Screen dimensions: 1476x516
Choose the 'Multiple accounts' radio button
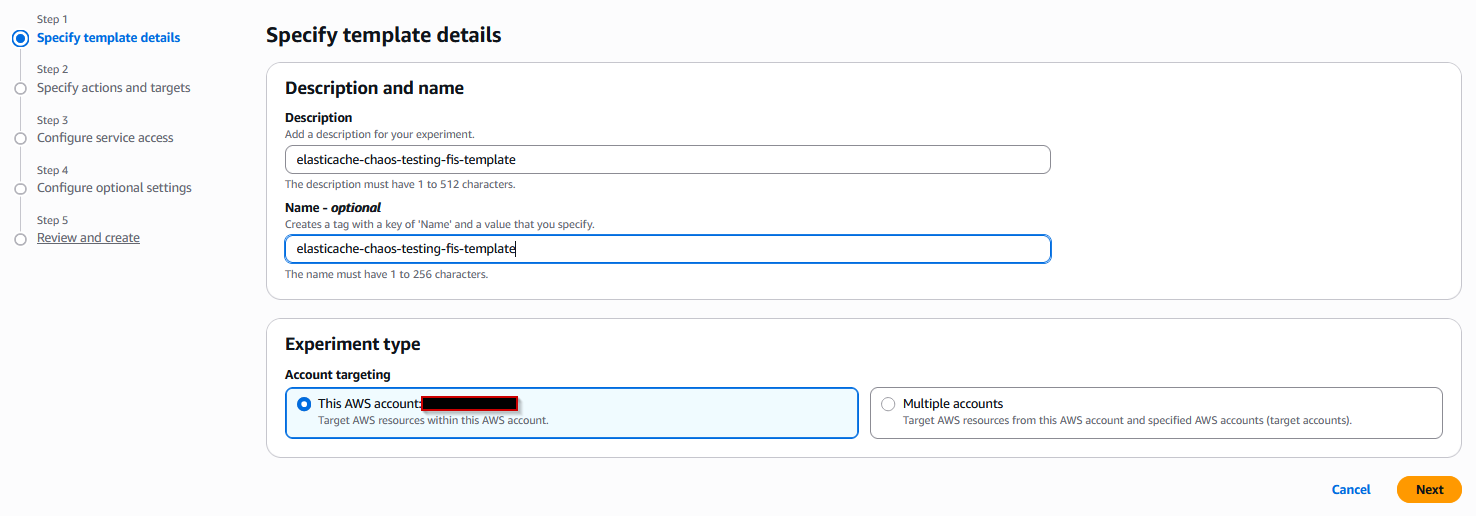tap(888, 404)
